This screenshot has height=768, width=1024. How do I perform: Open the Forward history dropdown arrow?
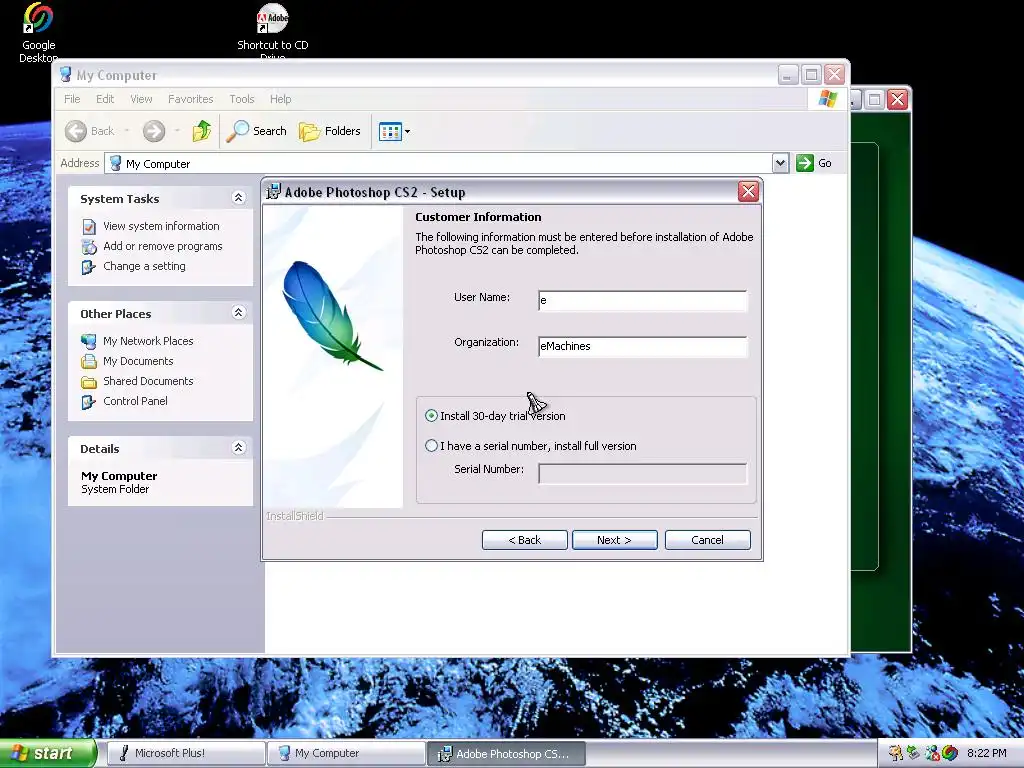(177, 131)
